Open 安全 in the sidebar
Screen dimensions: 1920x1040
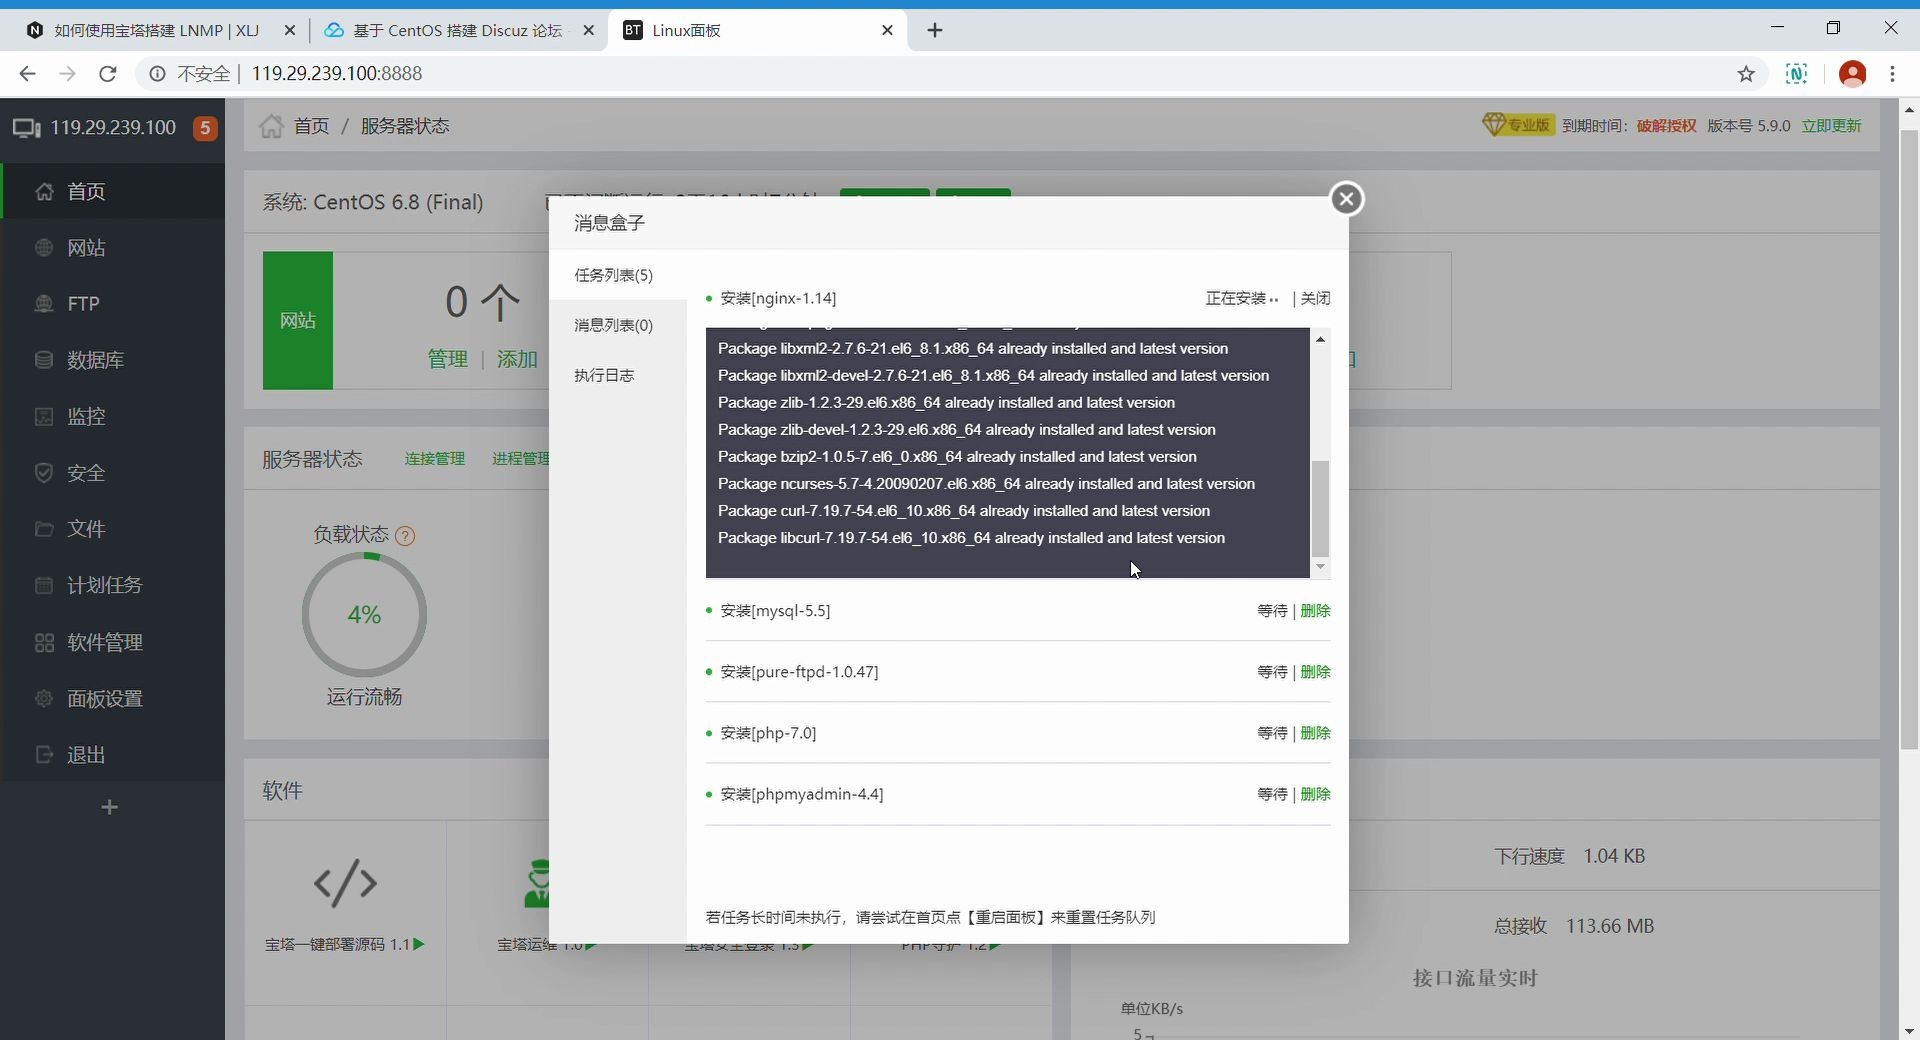tap(112, 473)
